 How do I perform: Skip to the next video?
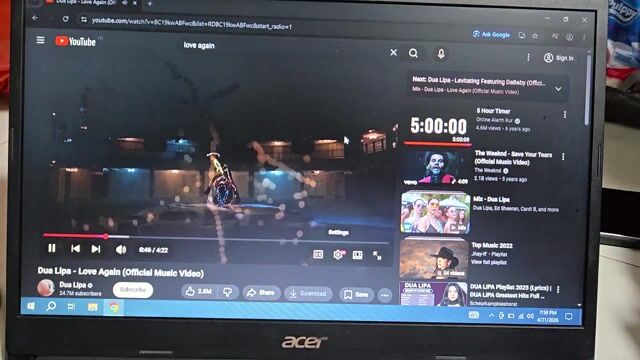[x=96, y=249]
